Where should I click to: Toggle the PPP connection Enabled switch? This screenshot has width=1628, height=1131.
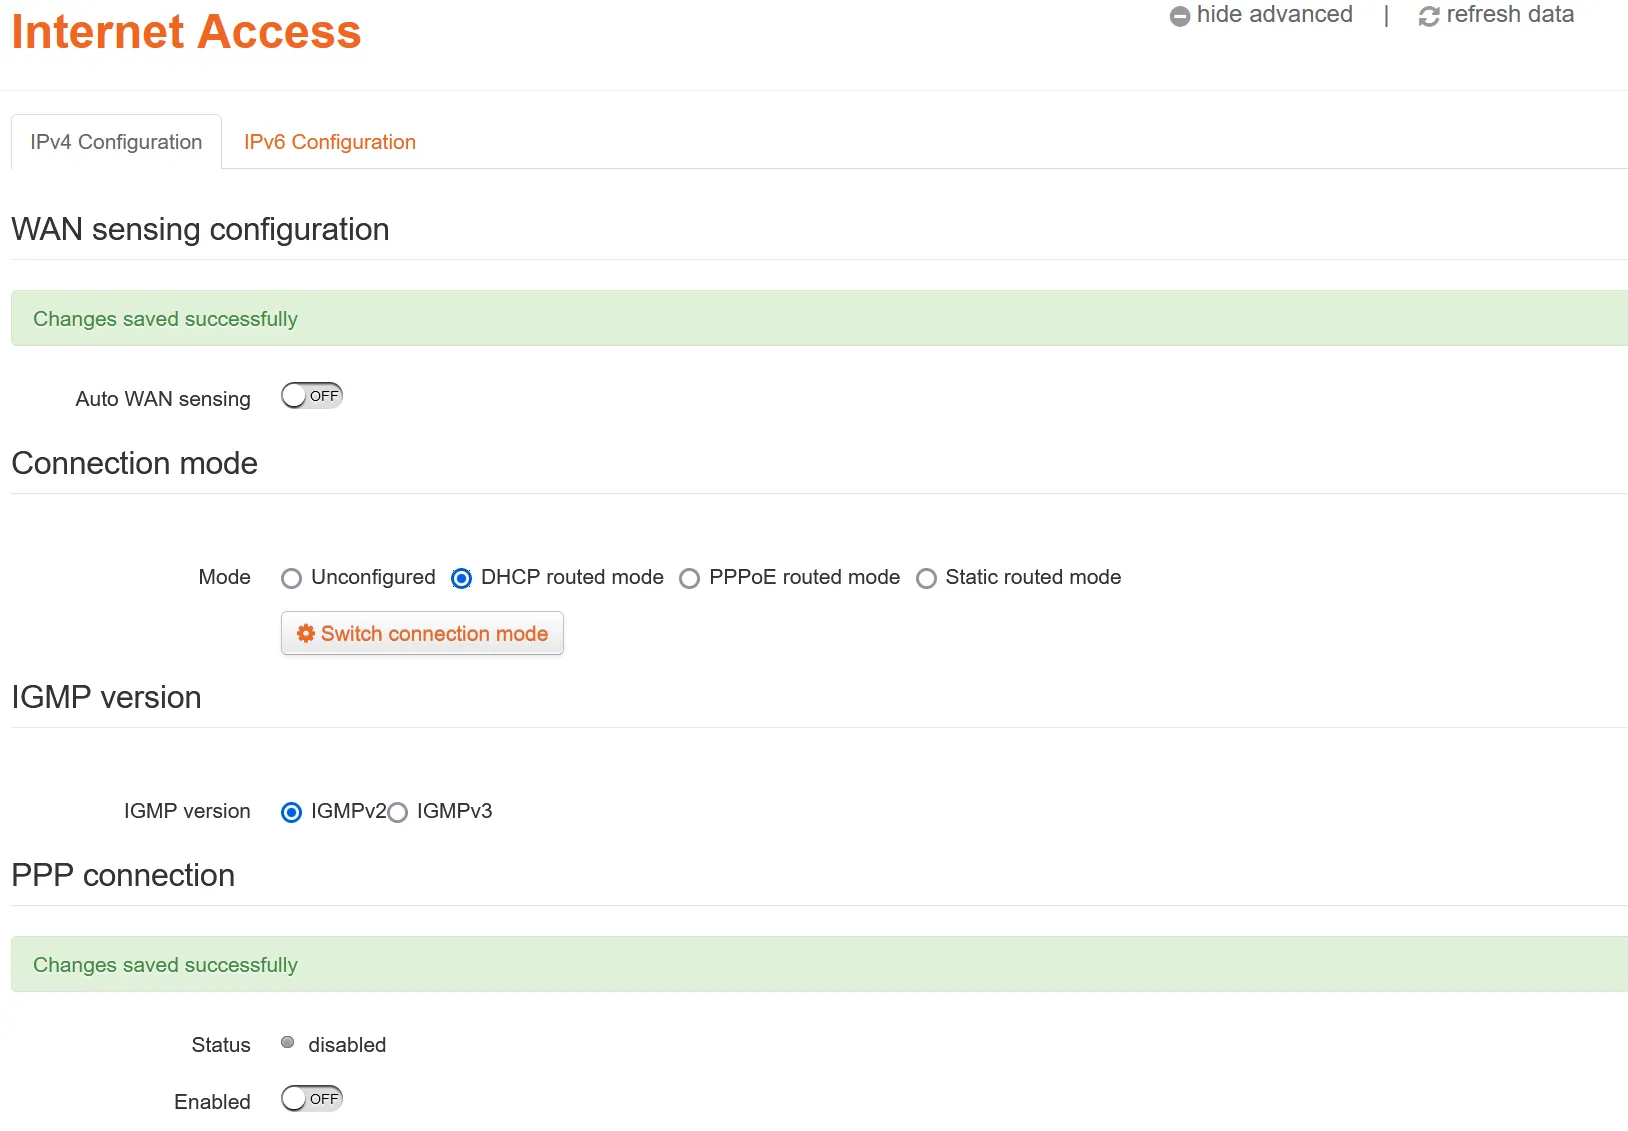(312, 1099)
